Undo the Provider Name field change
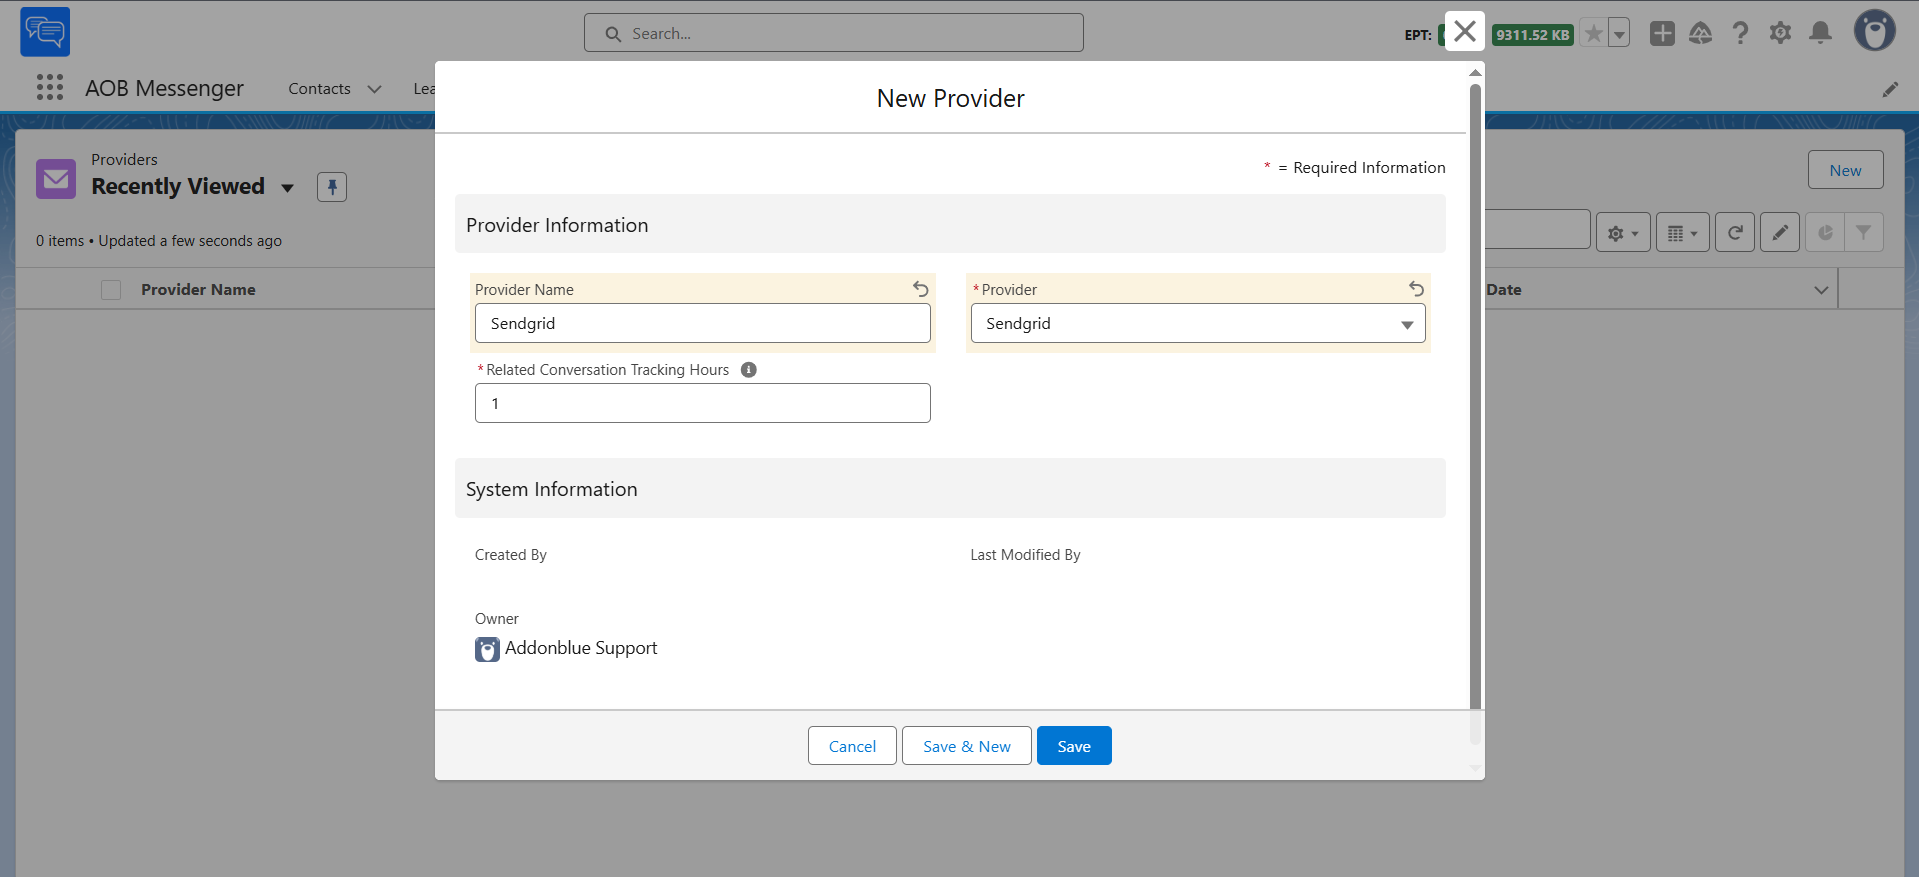 pos(921,289)
